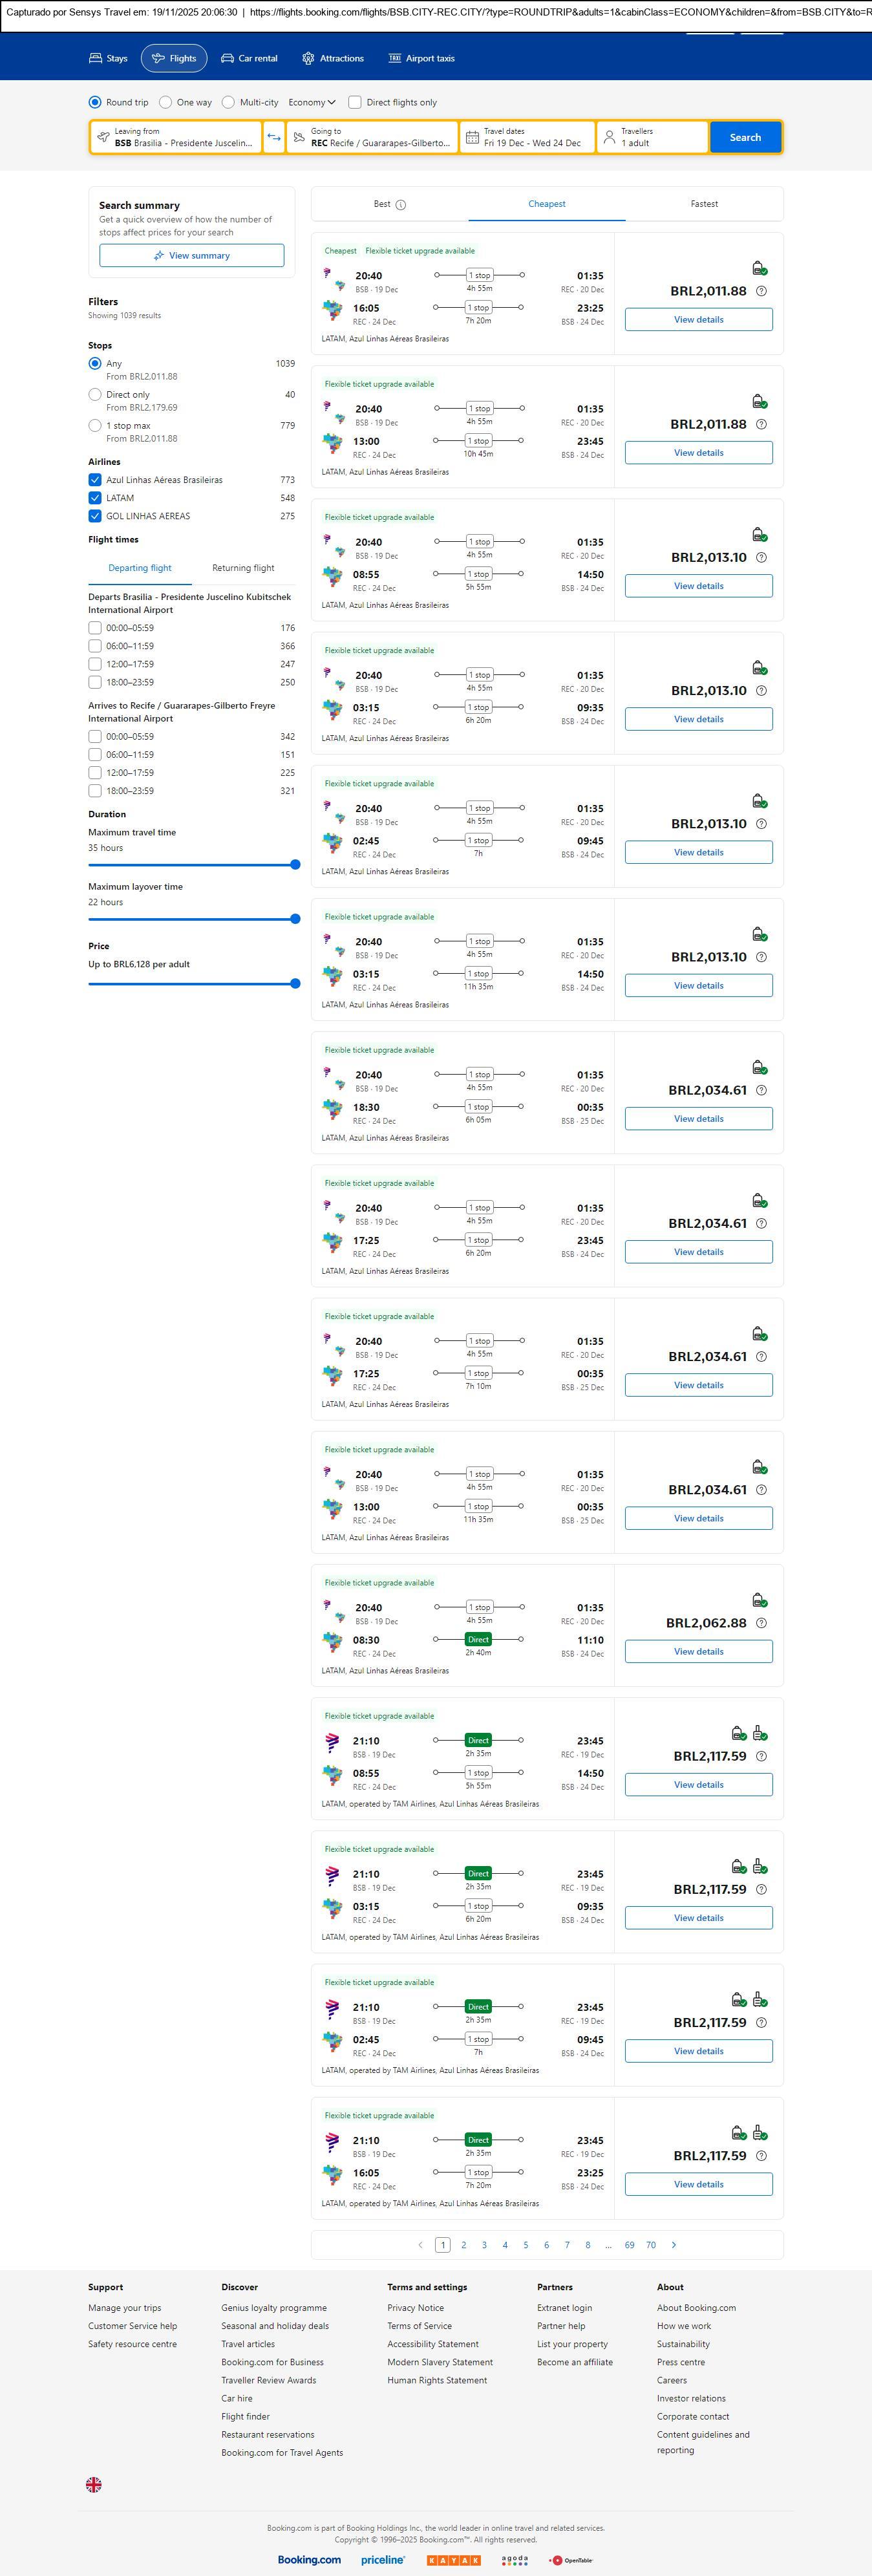
Task: Click the View summary button
Action: [x=191, y=256]
